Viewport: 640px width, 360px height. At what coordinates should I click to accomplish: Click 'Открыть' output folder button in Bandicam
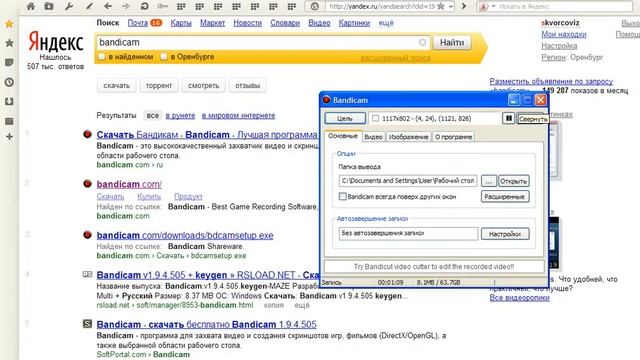click(x=513, y=181)
